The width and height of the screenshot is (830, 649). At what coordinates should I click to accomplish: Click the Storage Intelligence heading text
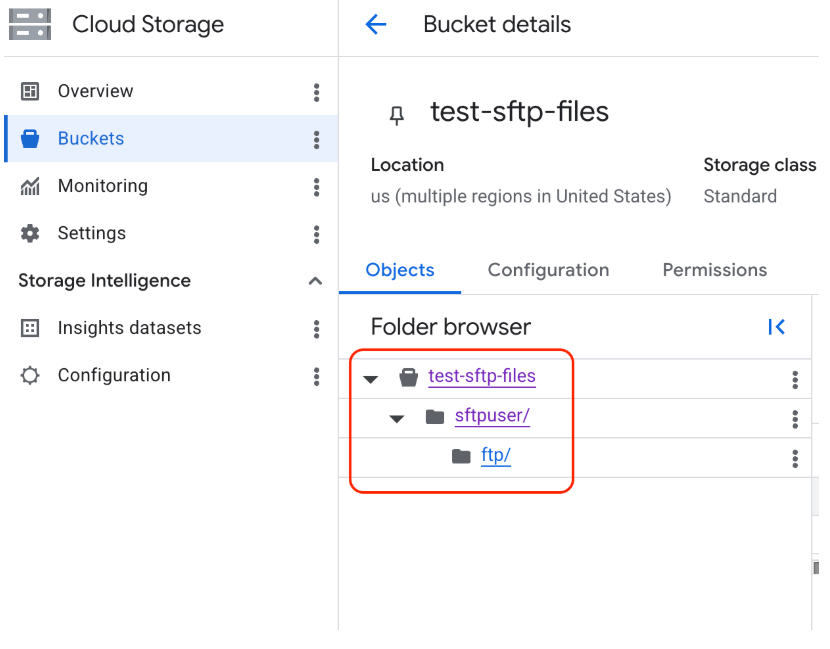(x=105, y=281)
